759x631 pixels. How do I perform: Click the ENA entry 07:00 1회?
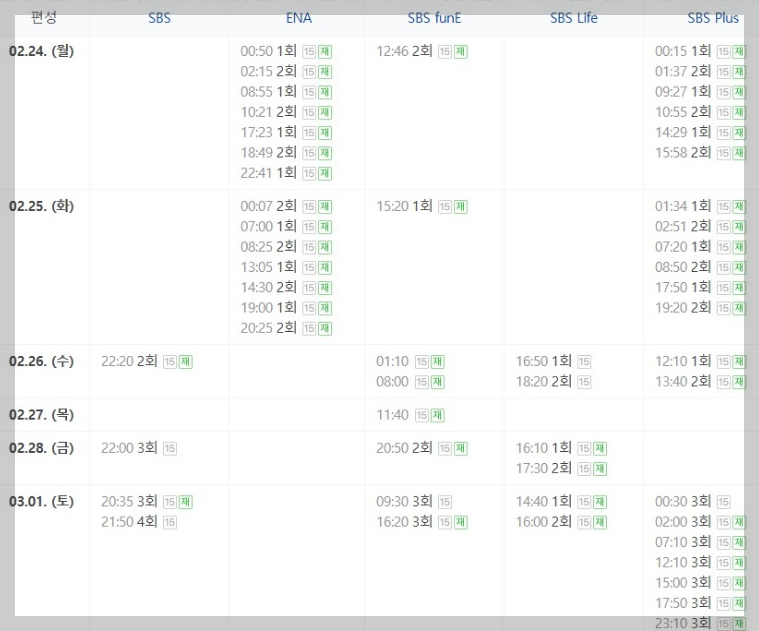click(x=269, y=227)
